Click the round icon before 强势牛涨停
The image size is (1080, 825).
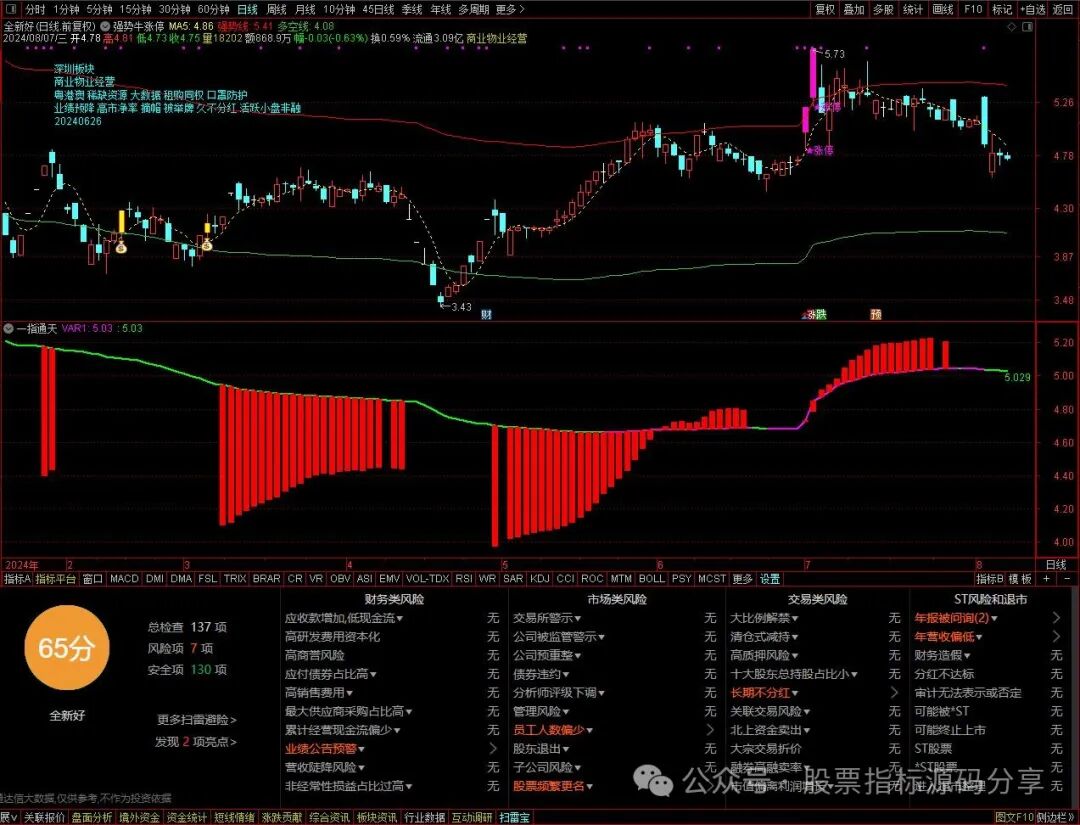pyautogui.click(x=105, y=27)
